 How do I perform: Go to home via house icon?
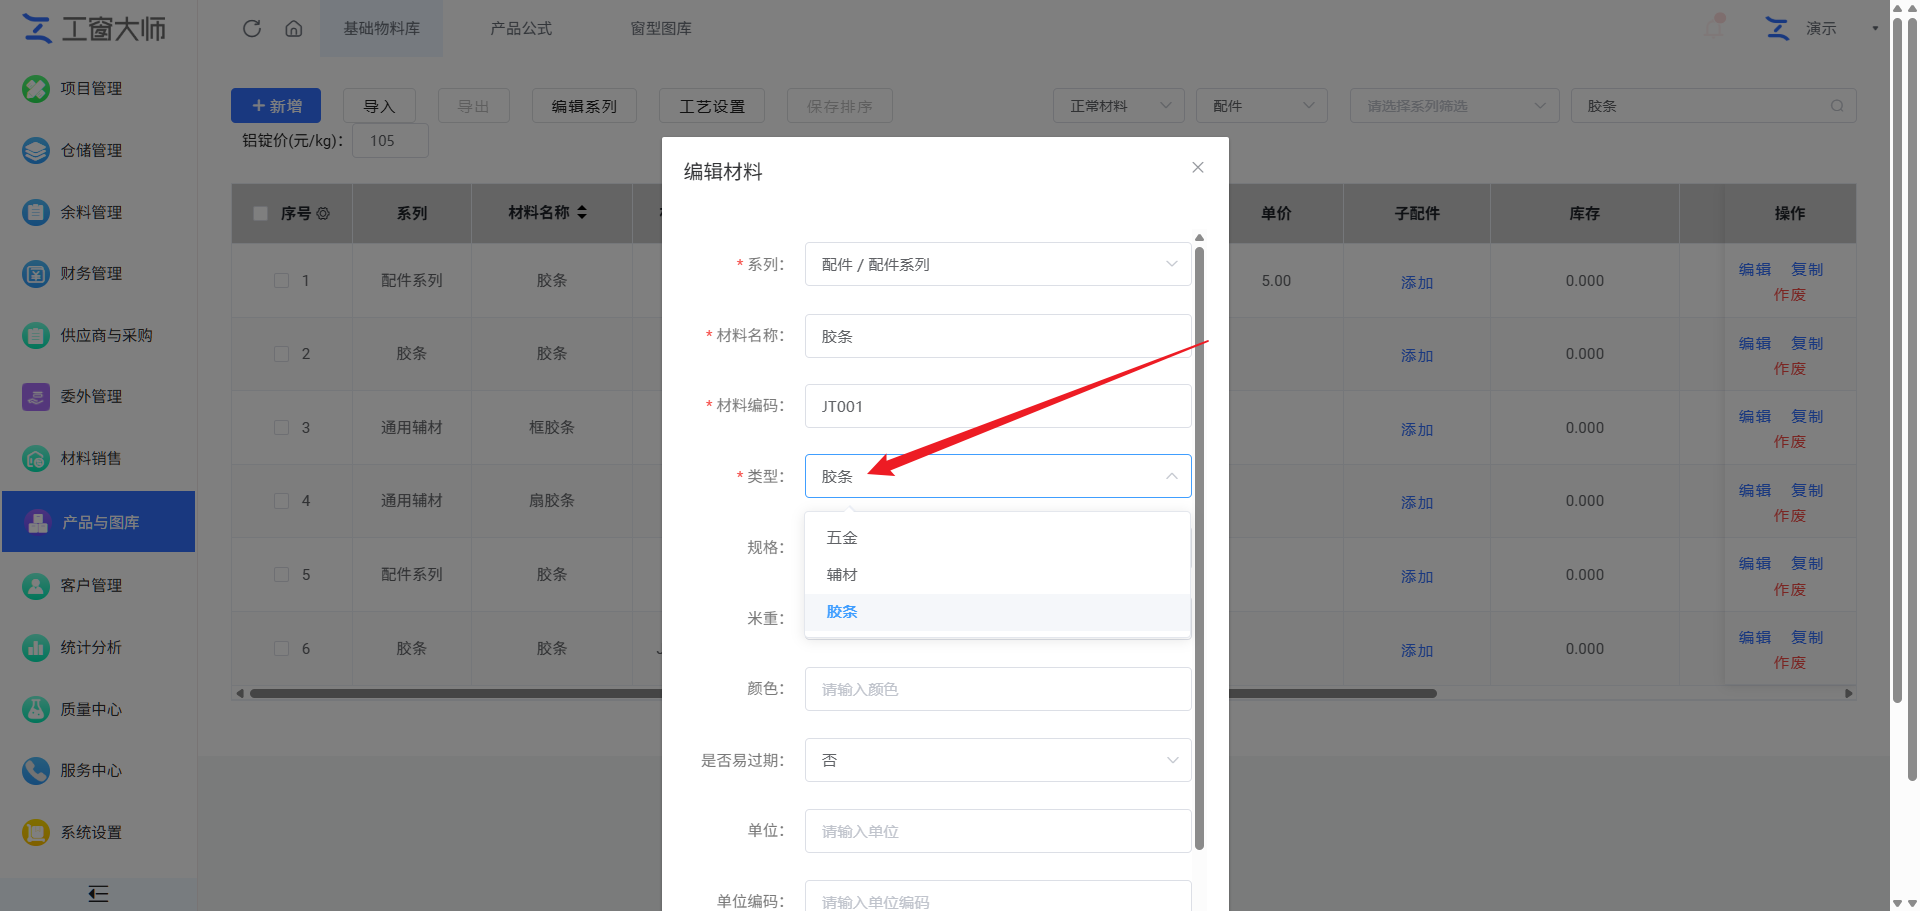pos(294,28)
